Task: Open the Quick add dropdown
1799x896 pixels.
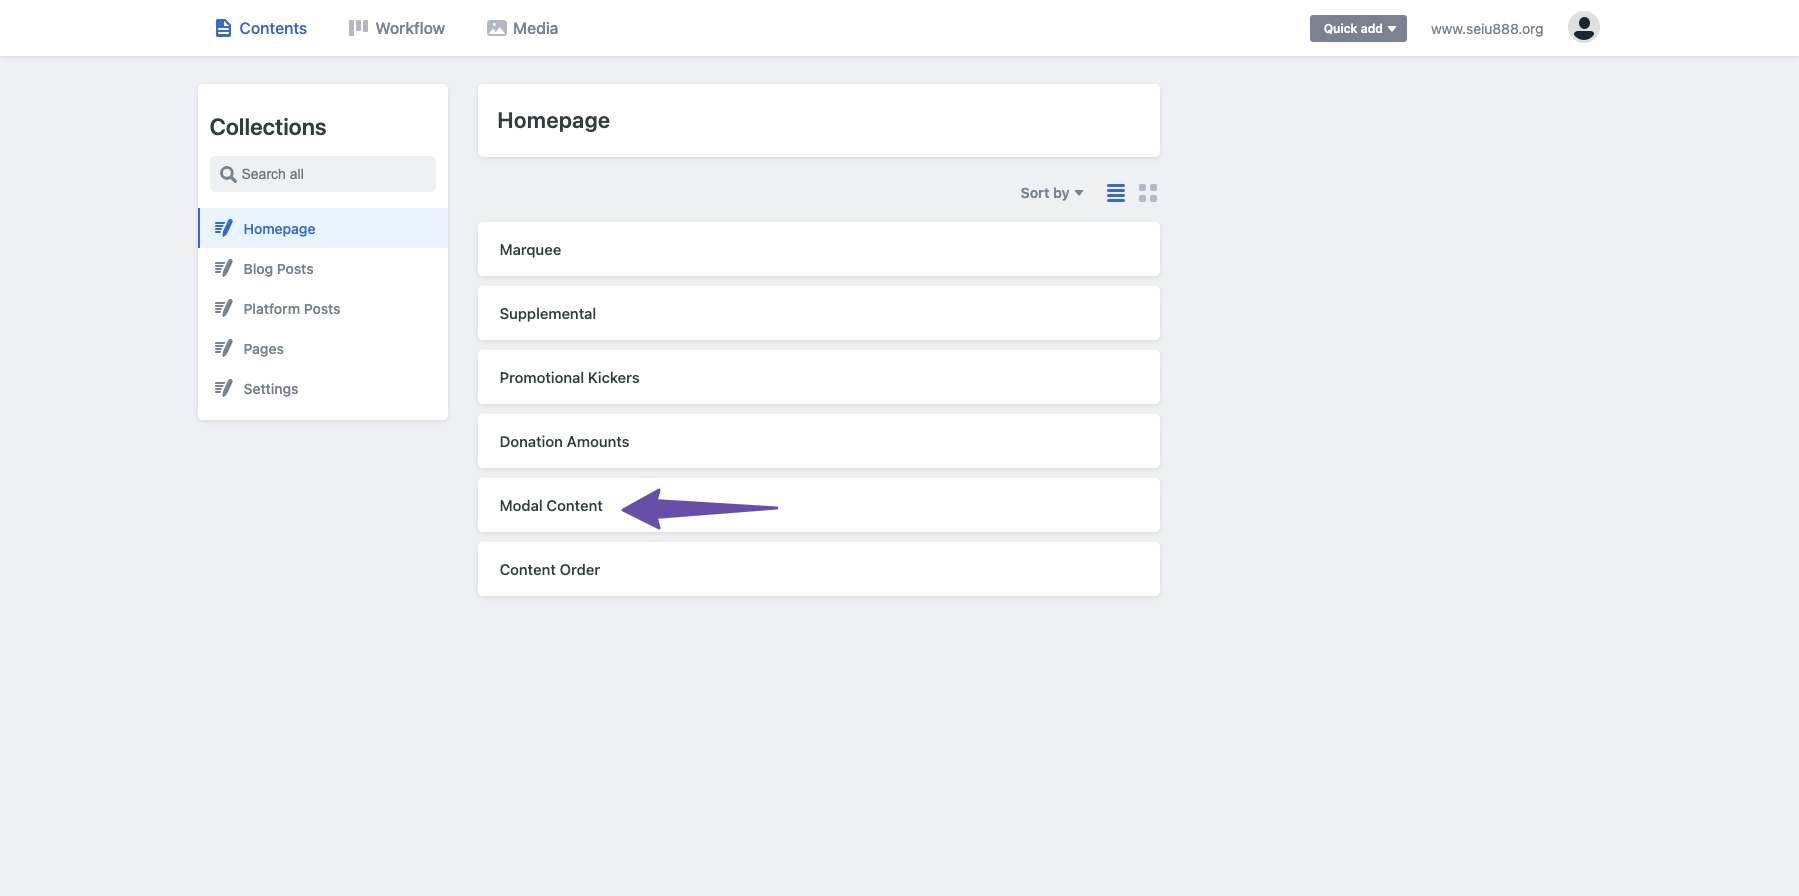Action: [x=1358, y=28]
